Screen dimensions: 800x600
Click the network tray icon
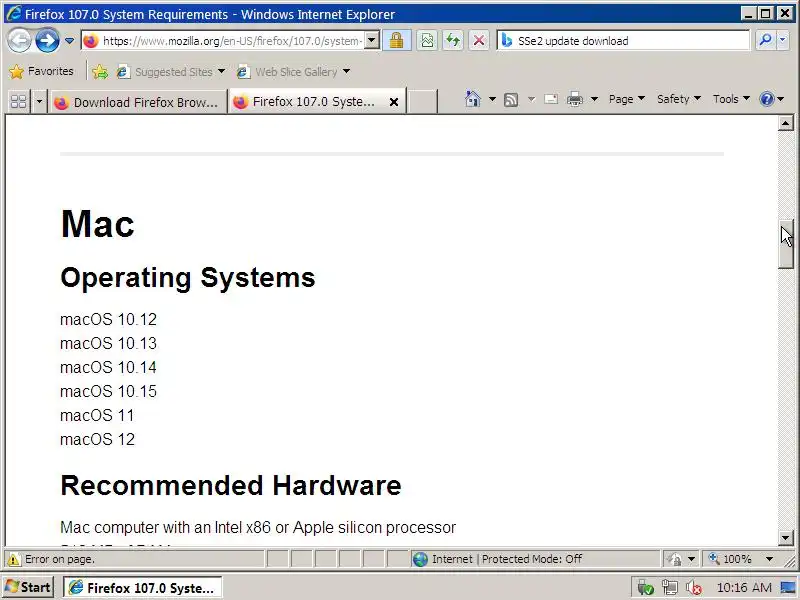(670, 588)
